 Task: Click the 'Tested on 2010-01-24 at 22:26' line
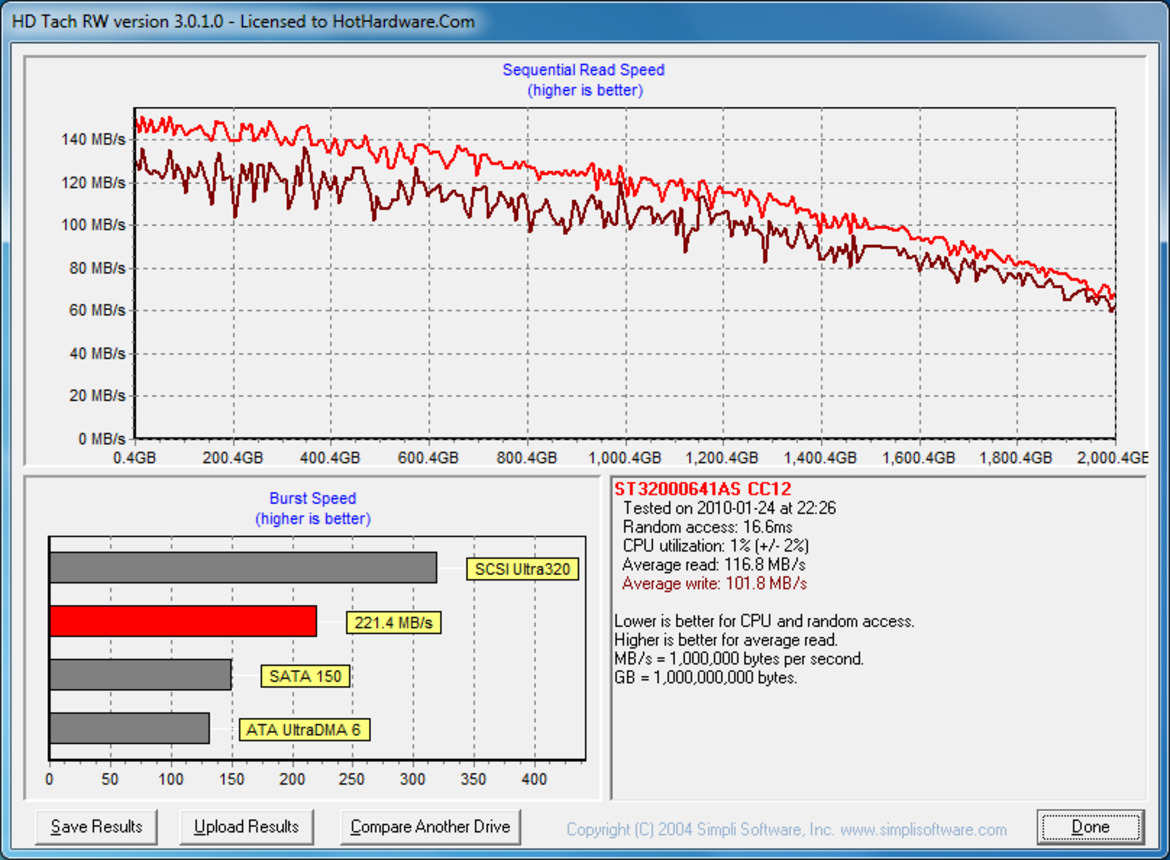click(729, 508)
